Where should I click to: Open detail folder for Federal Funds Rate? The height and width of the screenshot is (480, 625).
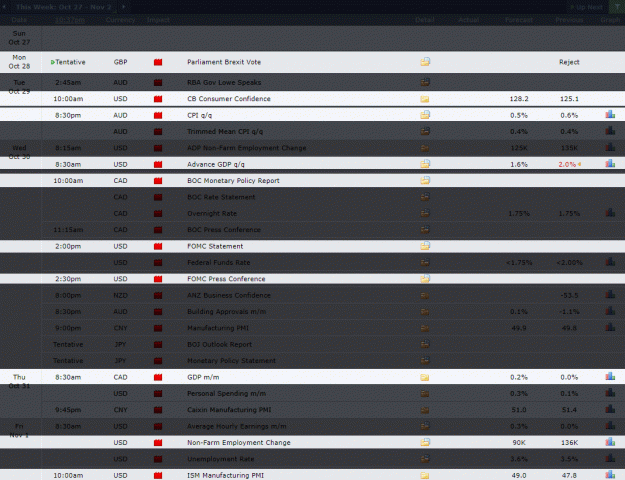(425, 262)
